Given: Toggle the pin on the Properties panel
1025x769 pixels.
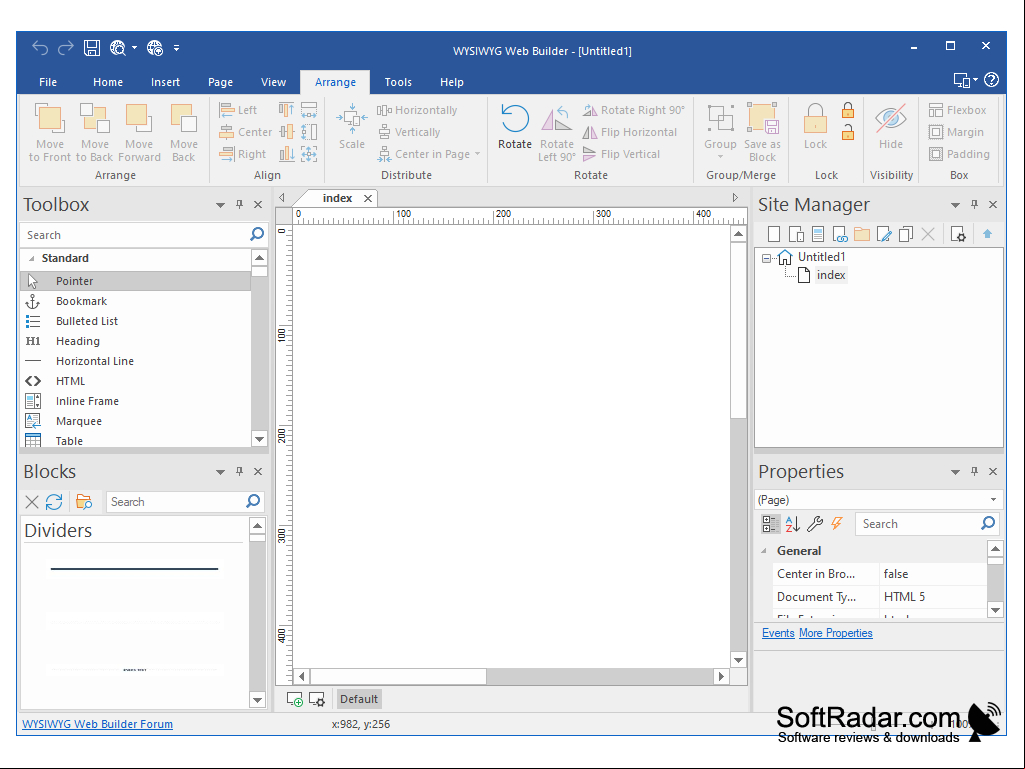Looking at the screenshot, I should (x=974, y=471).
